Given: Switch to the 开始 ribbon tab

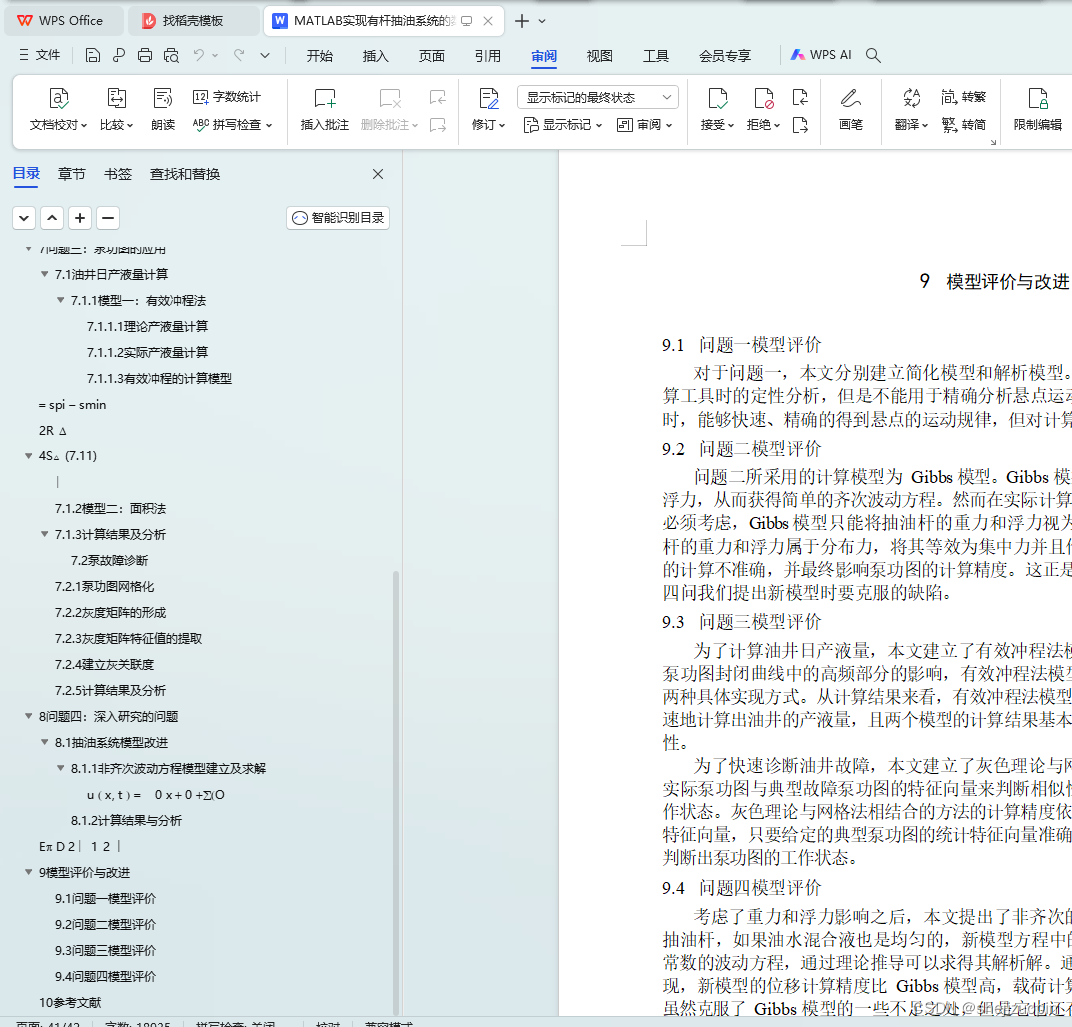Looking at the screenshot, I should point(319,56).
